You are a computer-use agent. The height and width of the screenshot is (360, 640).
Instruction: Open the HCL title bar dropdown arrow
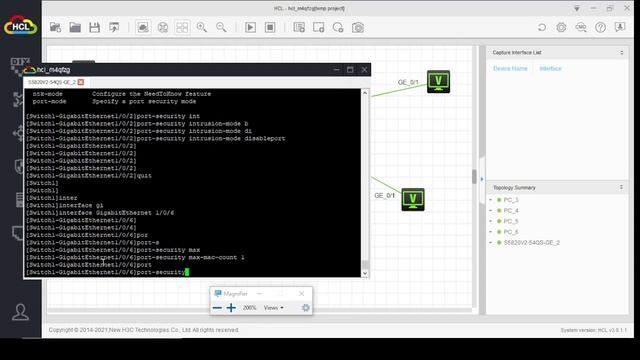click(x=577, y=9)
